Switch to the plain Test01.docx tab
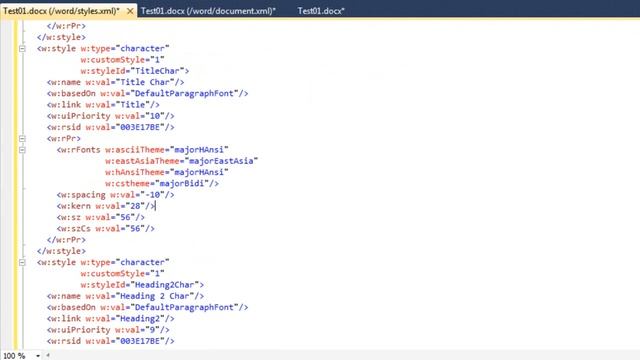This screenshot has width=640, height=360. coord(321,11)
